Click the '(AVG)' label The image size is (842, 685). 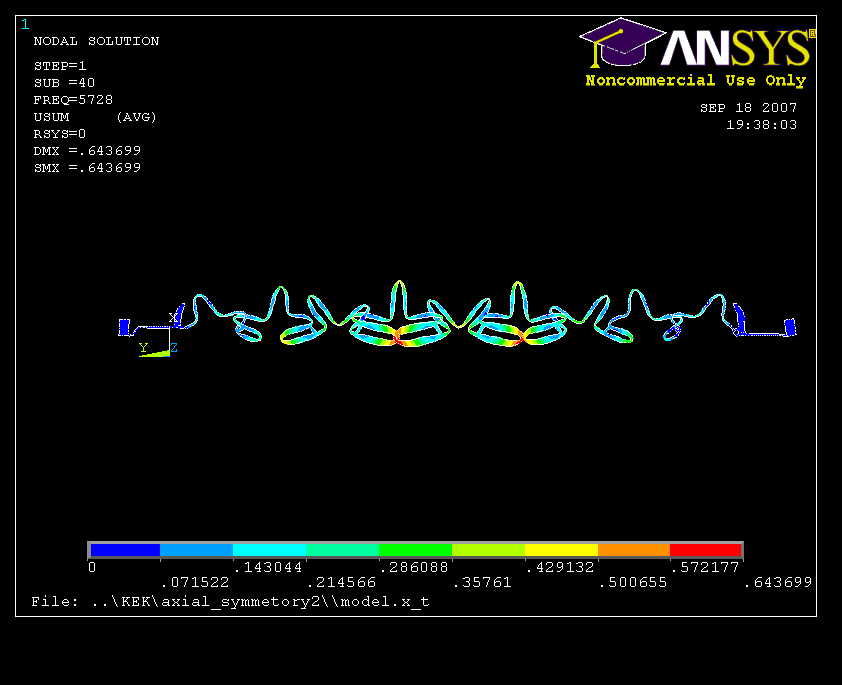pyautogui.click(x=136, y=117)
